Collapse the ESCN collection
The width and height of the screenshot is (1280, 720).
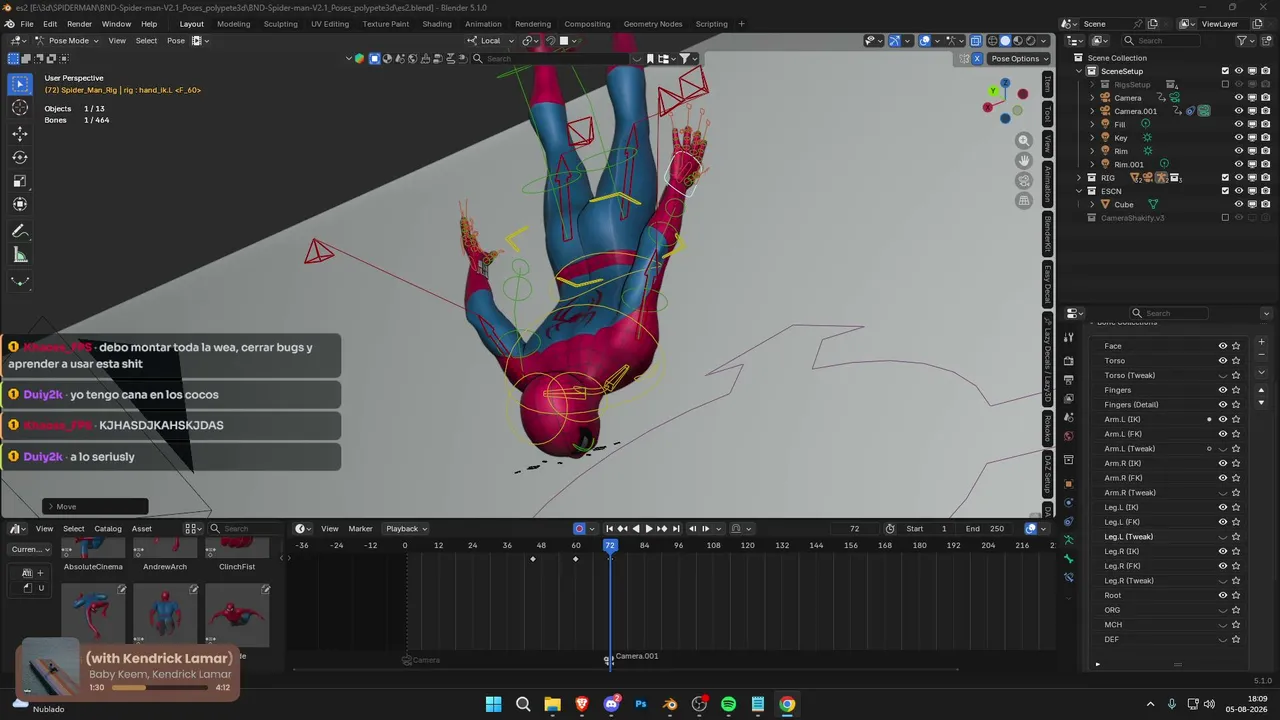pos(1079,191)
